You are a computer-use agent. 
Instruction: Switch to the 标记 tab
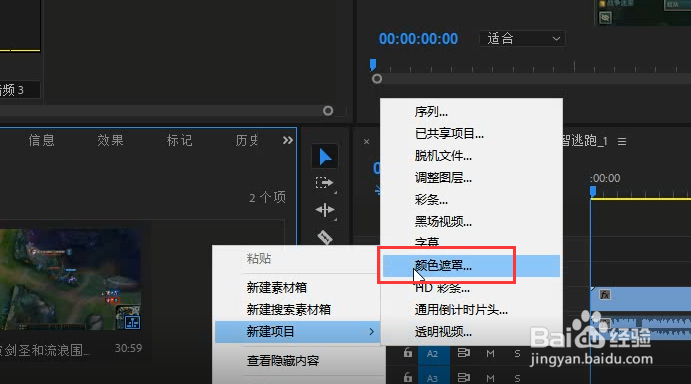[x=179, y=140]
